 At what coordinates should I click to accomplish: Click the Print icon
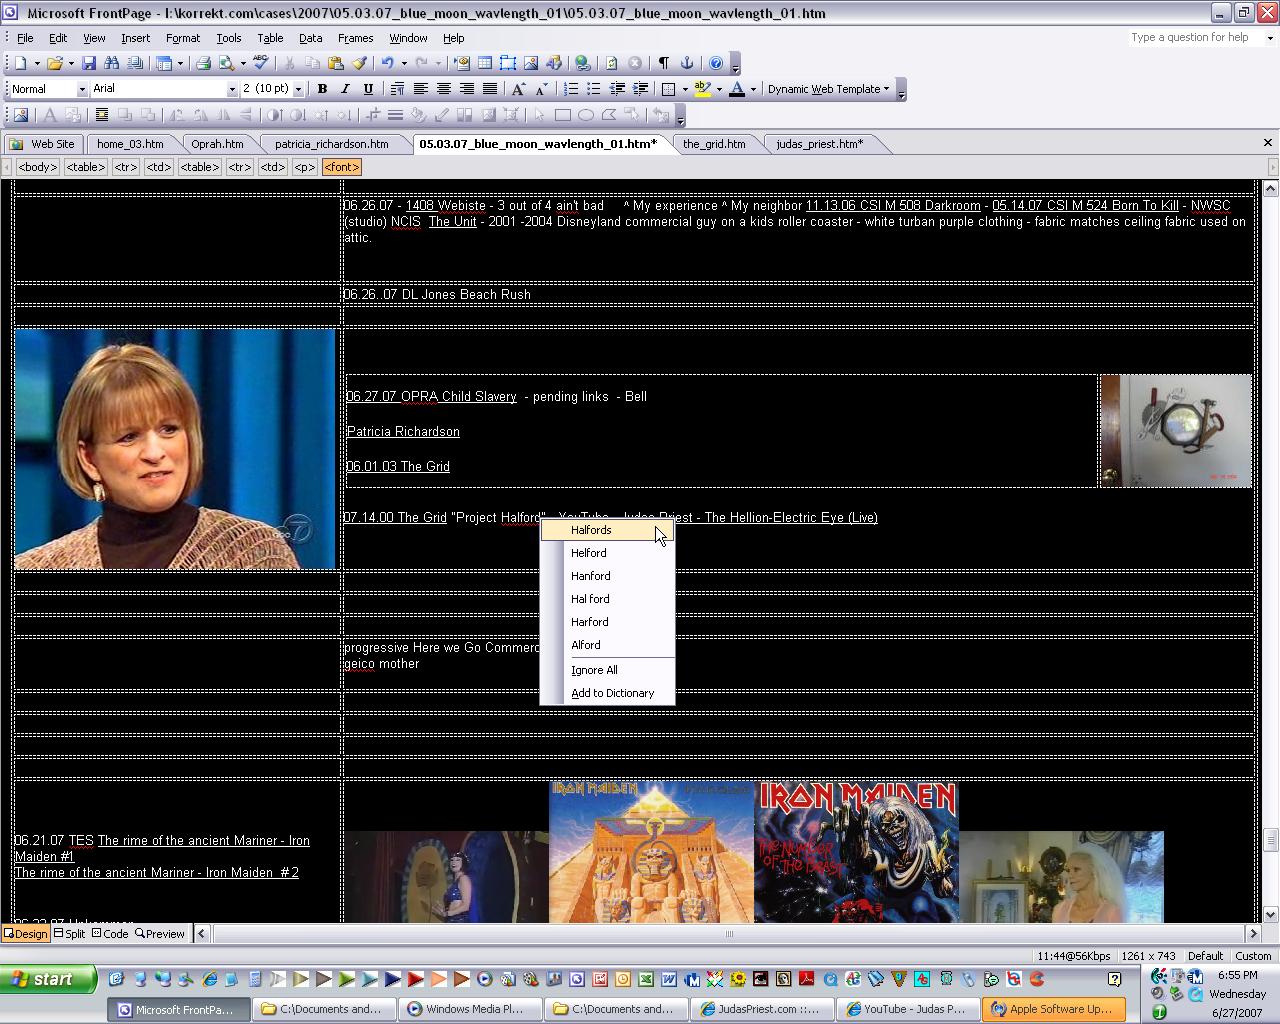point(203,63)
